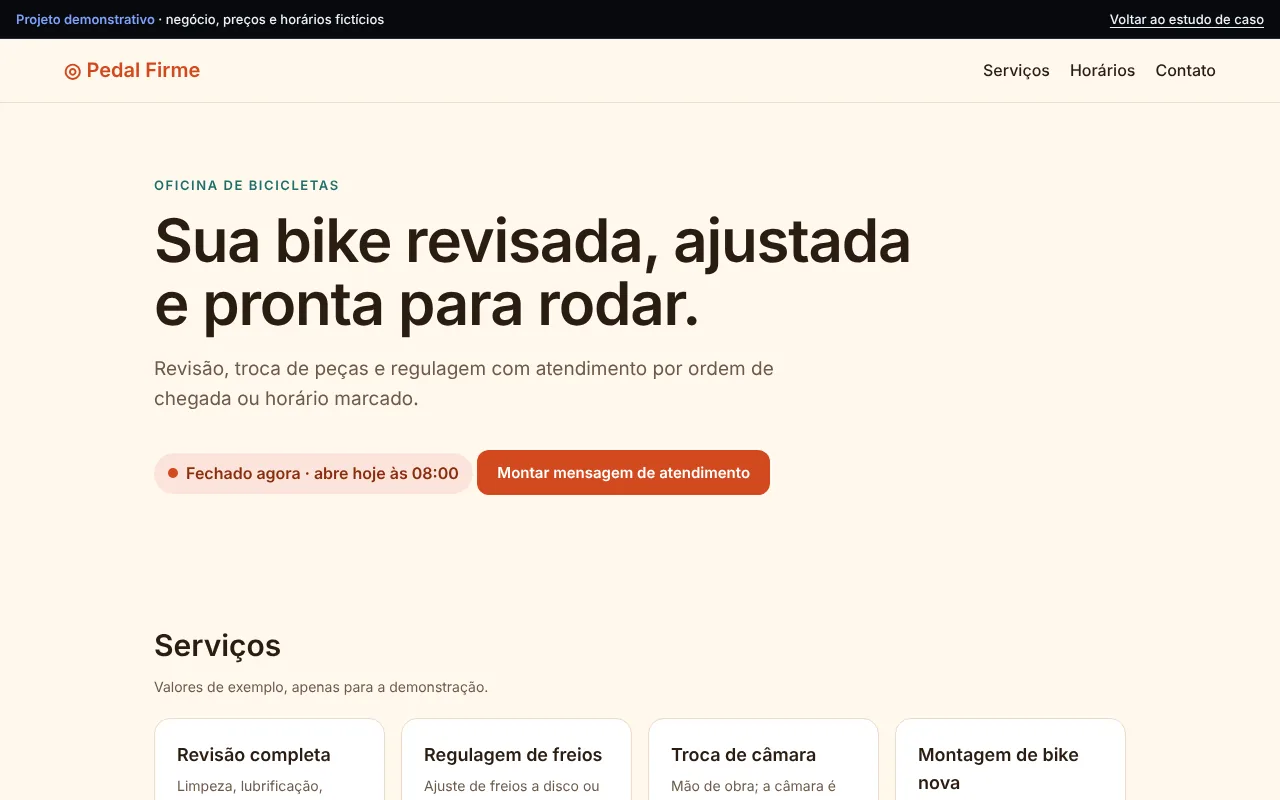The width and height of the screenshot is (1280, 800).
Task: Click the Pedal Firme logo link
Action: [132, 70]
